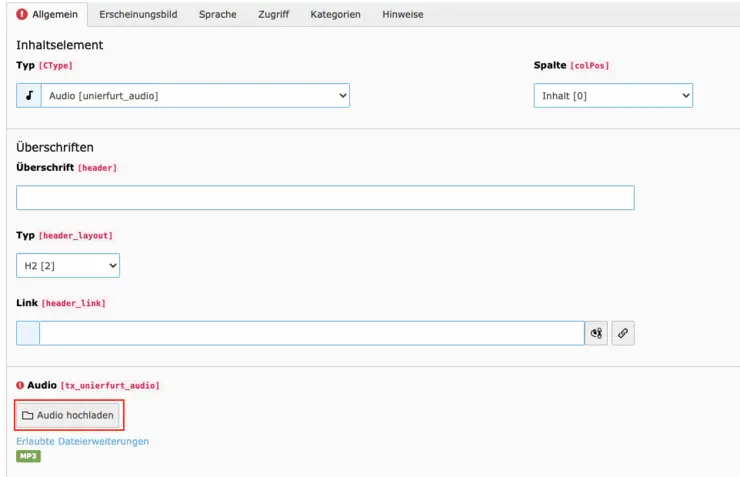This screenshot has width=740, height=477.
Task: Focus the Überschrift header text field
Action: coord(325,198)
